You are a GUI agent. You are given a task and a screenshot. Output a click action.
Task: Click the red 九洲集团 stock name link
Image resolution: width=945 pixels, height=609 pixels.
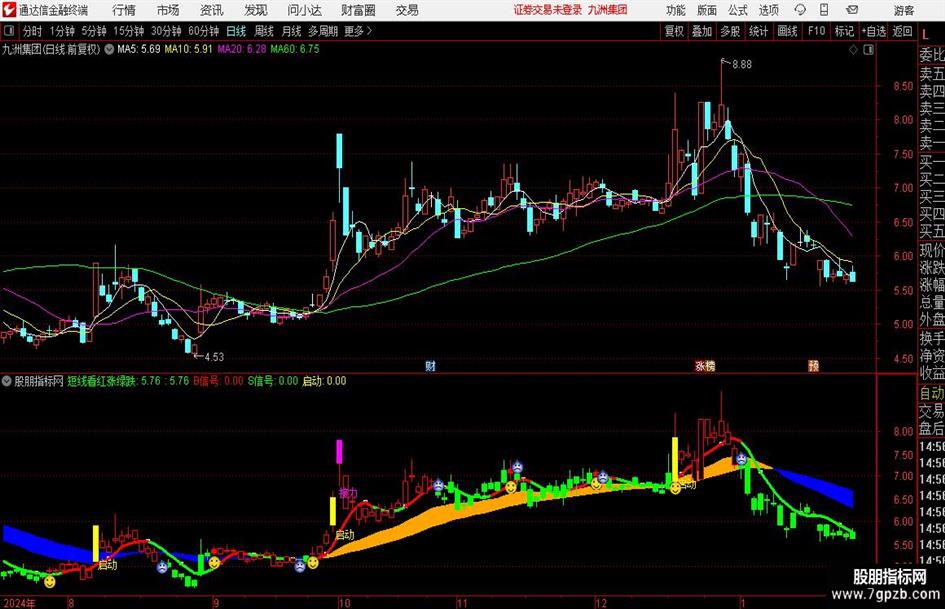[x=608, y=10]
